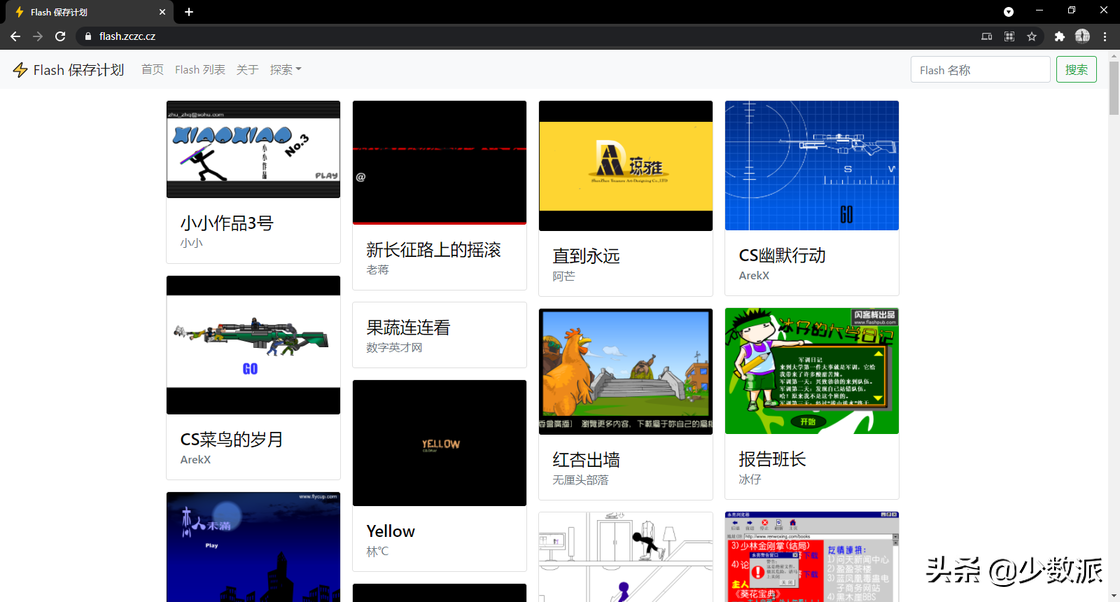This screenshot has width=1120, height=602.
Task: Expand the 探索 dropdown menu
Action: pyautogui.click(x=285, y=70)
